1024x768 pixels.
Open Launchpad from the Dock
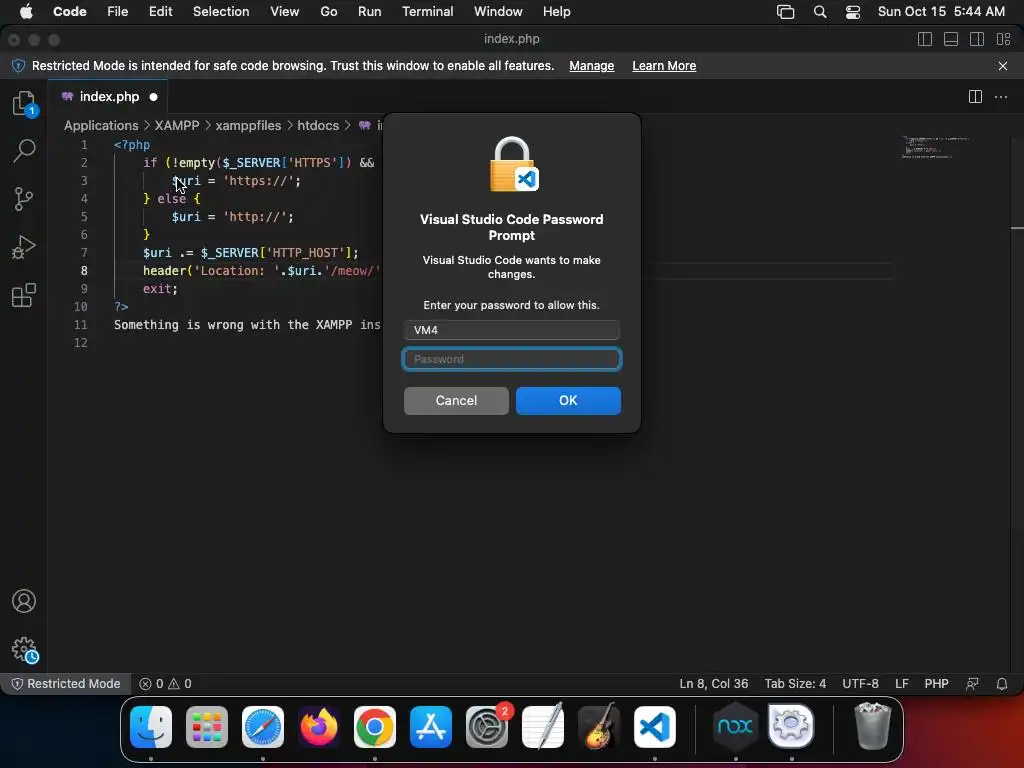pyautogui.click(x=207, y=727)
